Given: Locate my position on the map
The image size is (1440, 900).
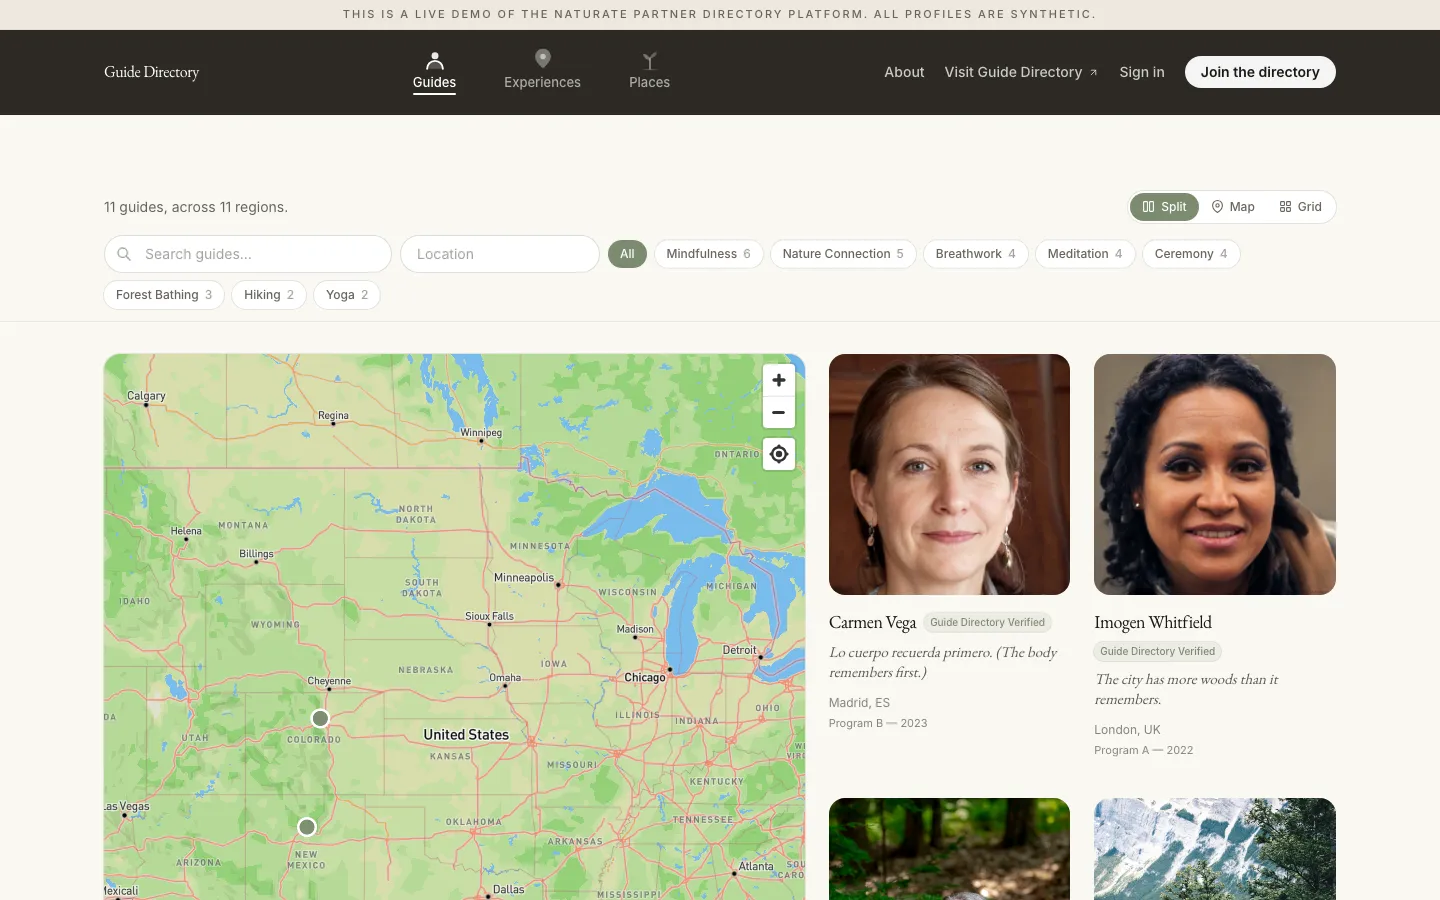Looking at the screenshot, I should (x=779, y=454).
